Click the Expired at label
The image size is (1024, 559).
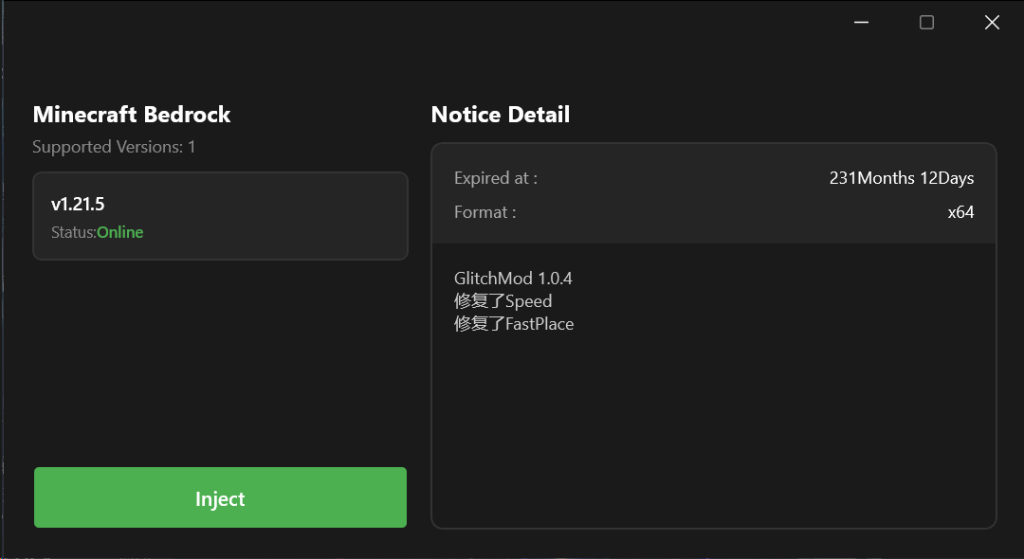tap(496, 178)
